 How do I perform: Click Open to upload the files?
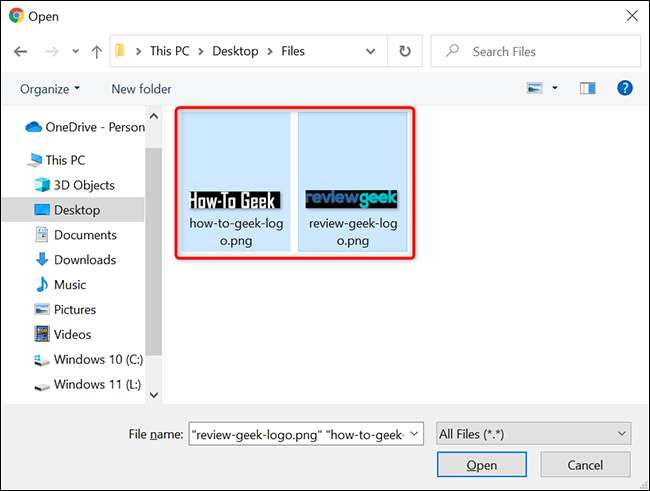point(482,465)
